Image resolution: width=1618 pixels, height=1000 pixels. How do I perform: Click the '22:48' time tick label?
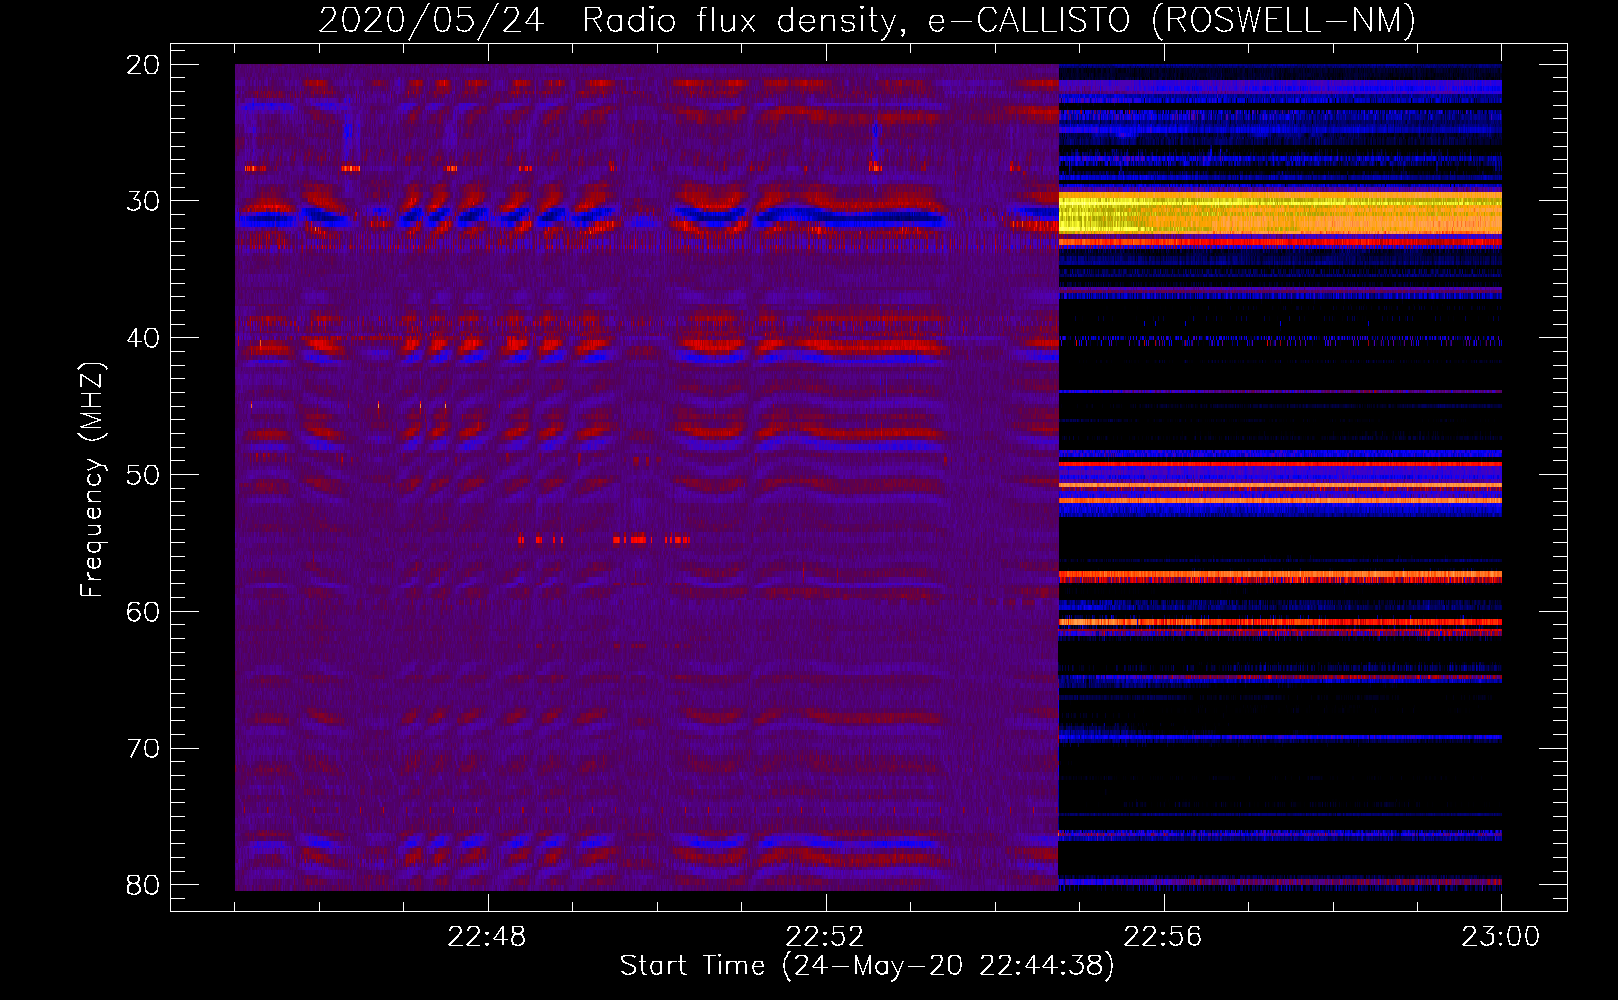tap(487, 937)
